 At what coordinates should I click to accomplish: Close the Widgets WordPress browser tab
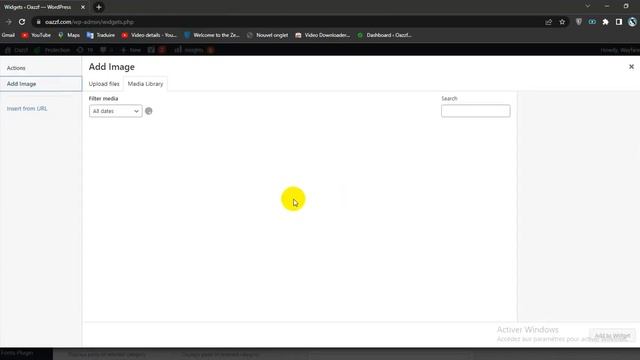click(83, 7)
